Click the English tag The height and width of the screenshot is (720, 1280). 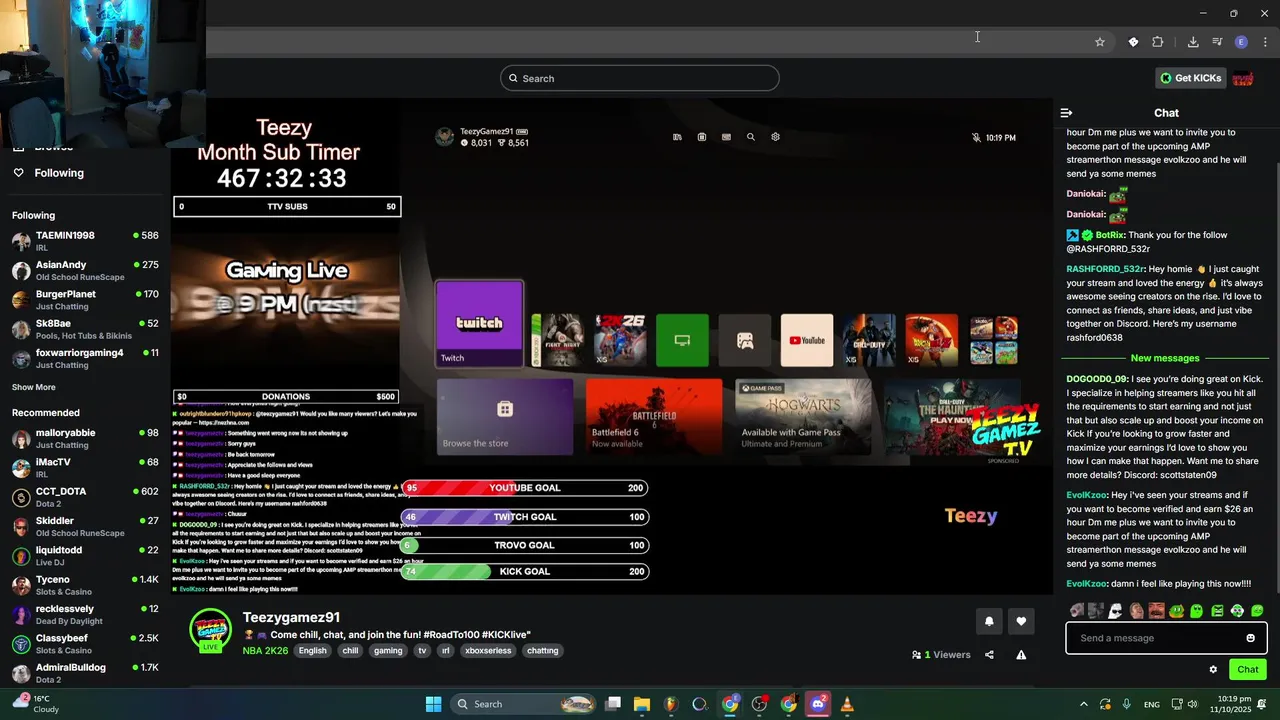coord(312,650)
